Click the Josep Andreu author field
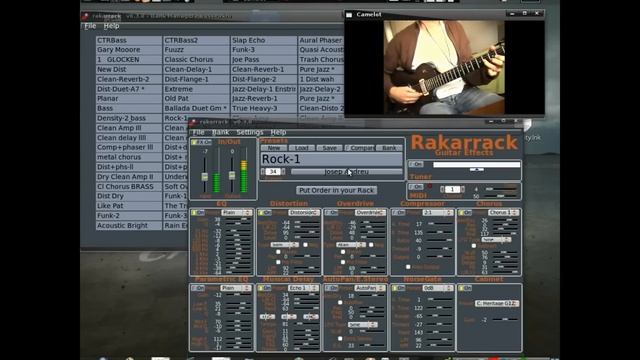 tap(347, 172)
